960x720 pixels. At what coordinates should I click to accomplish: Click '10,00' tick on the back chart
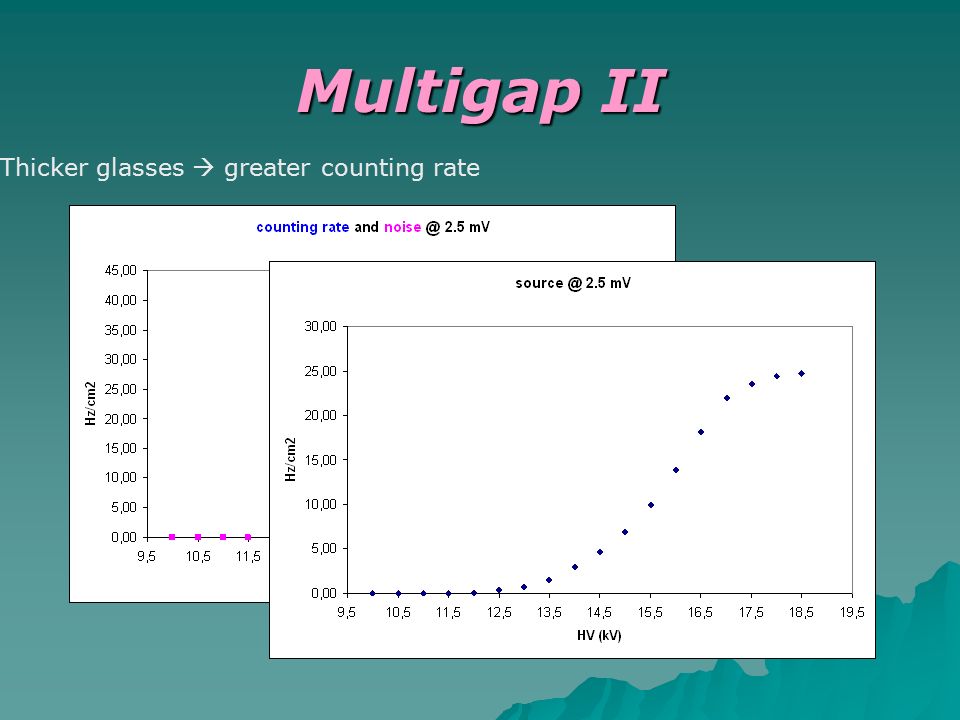click(x=121, y=478)
